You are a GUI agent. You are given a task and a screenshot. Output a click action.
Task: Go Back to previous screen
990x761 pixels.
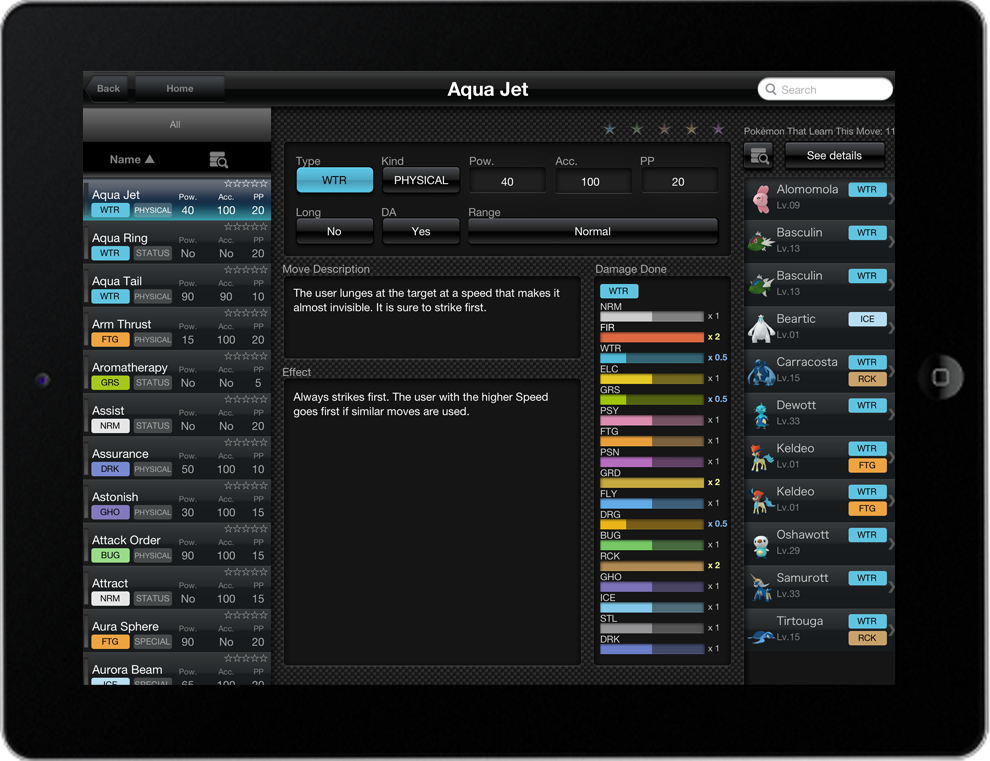108,88
